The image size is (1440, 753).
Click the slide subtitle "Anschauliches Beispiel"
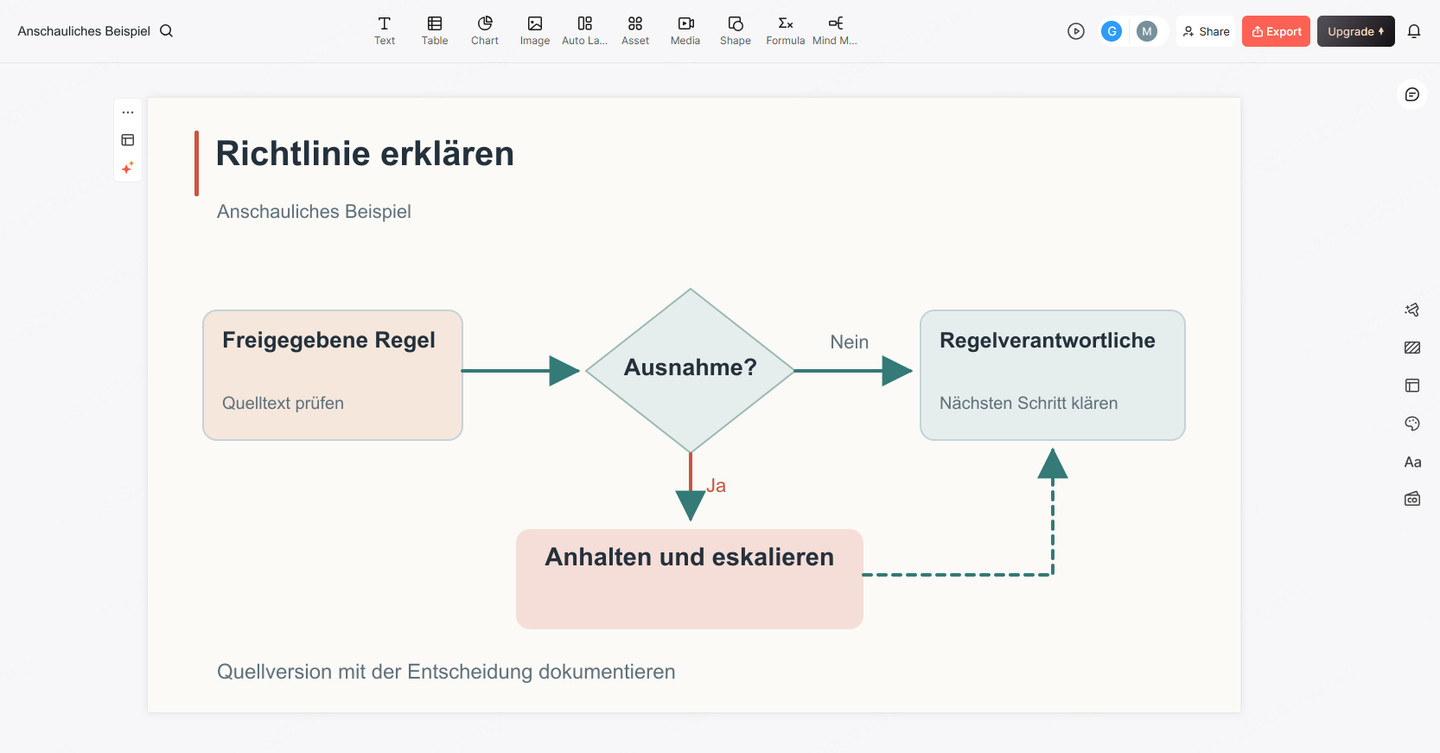coord(314,211)
